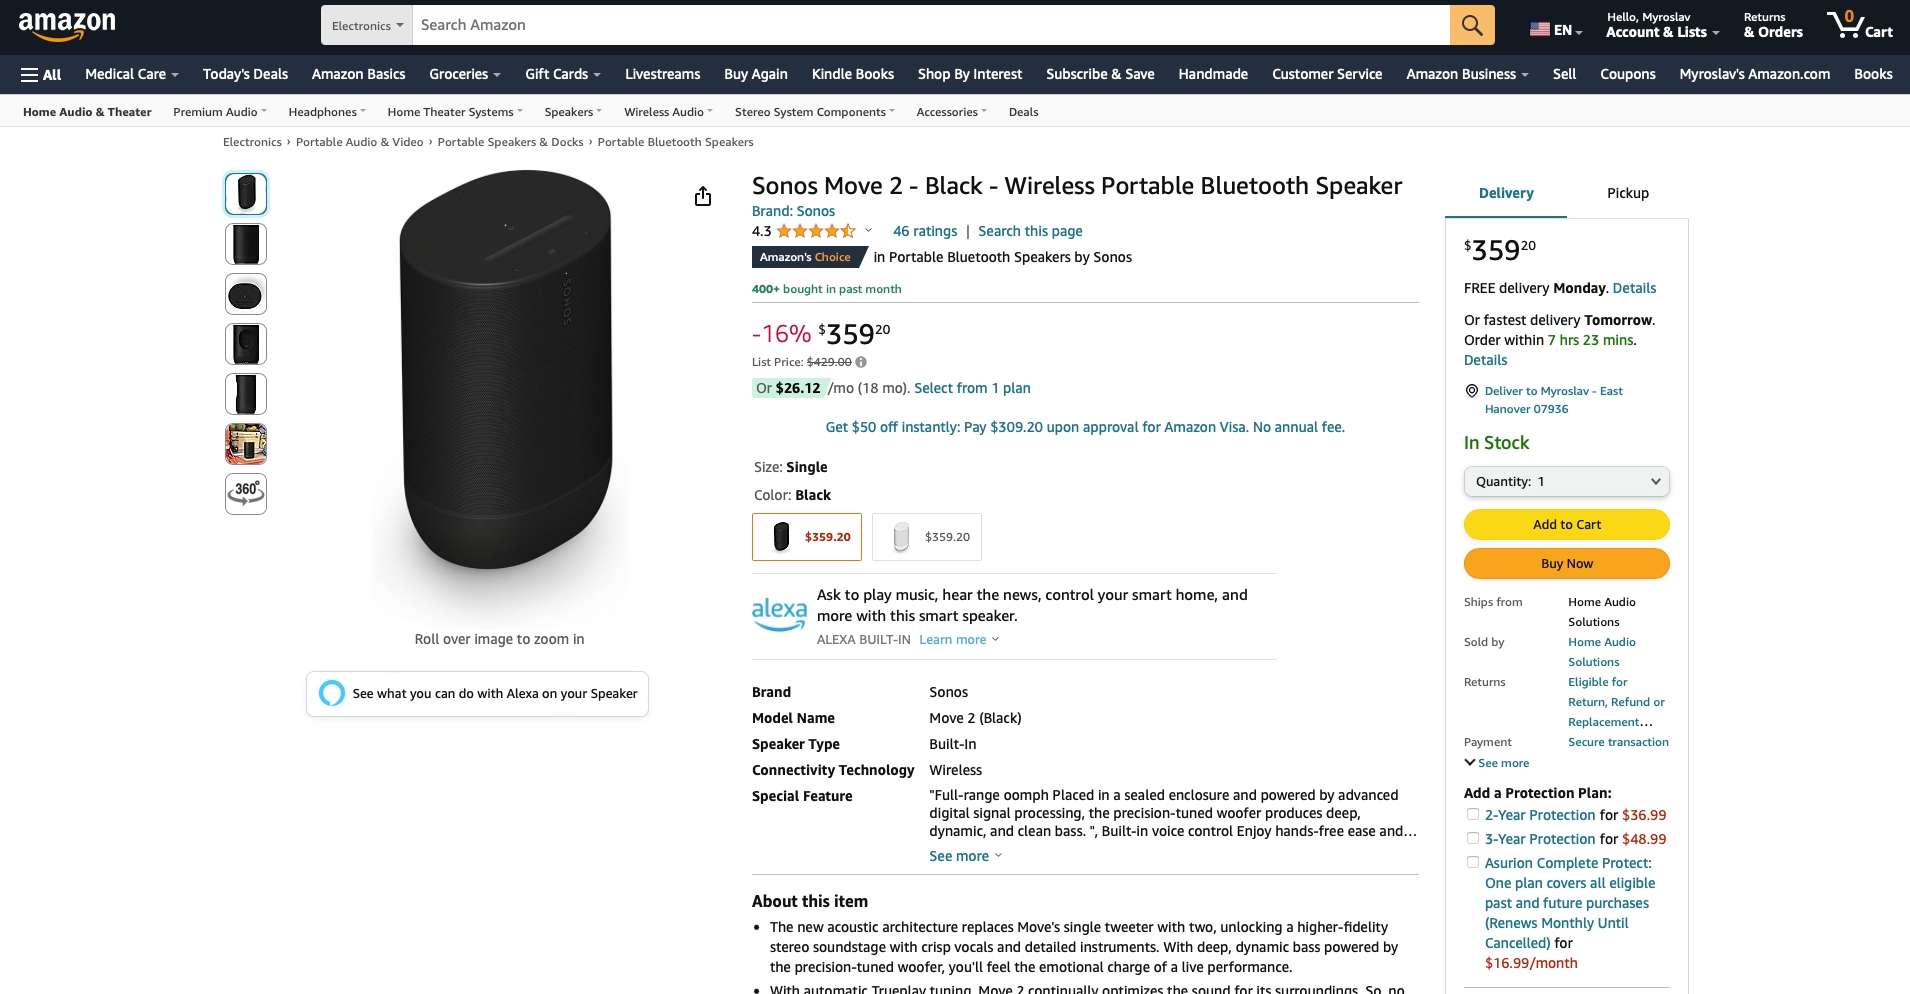Check the 3-Year Protection plan box
The image size is (1910, 994).
[1473, 839]
